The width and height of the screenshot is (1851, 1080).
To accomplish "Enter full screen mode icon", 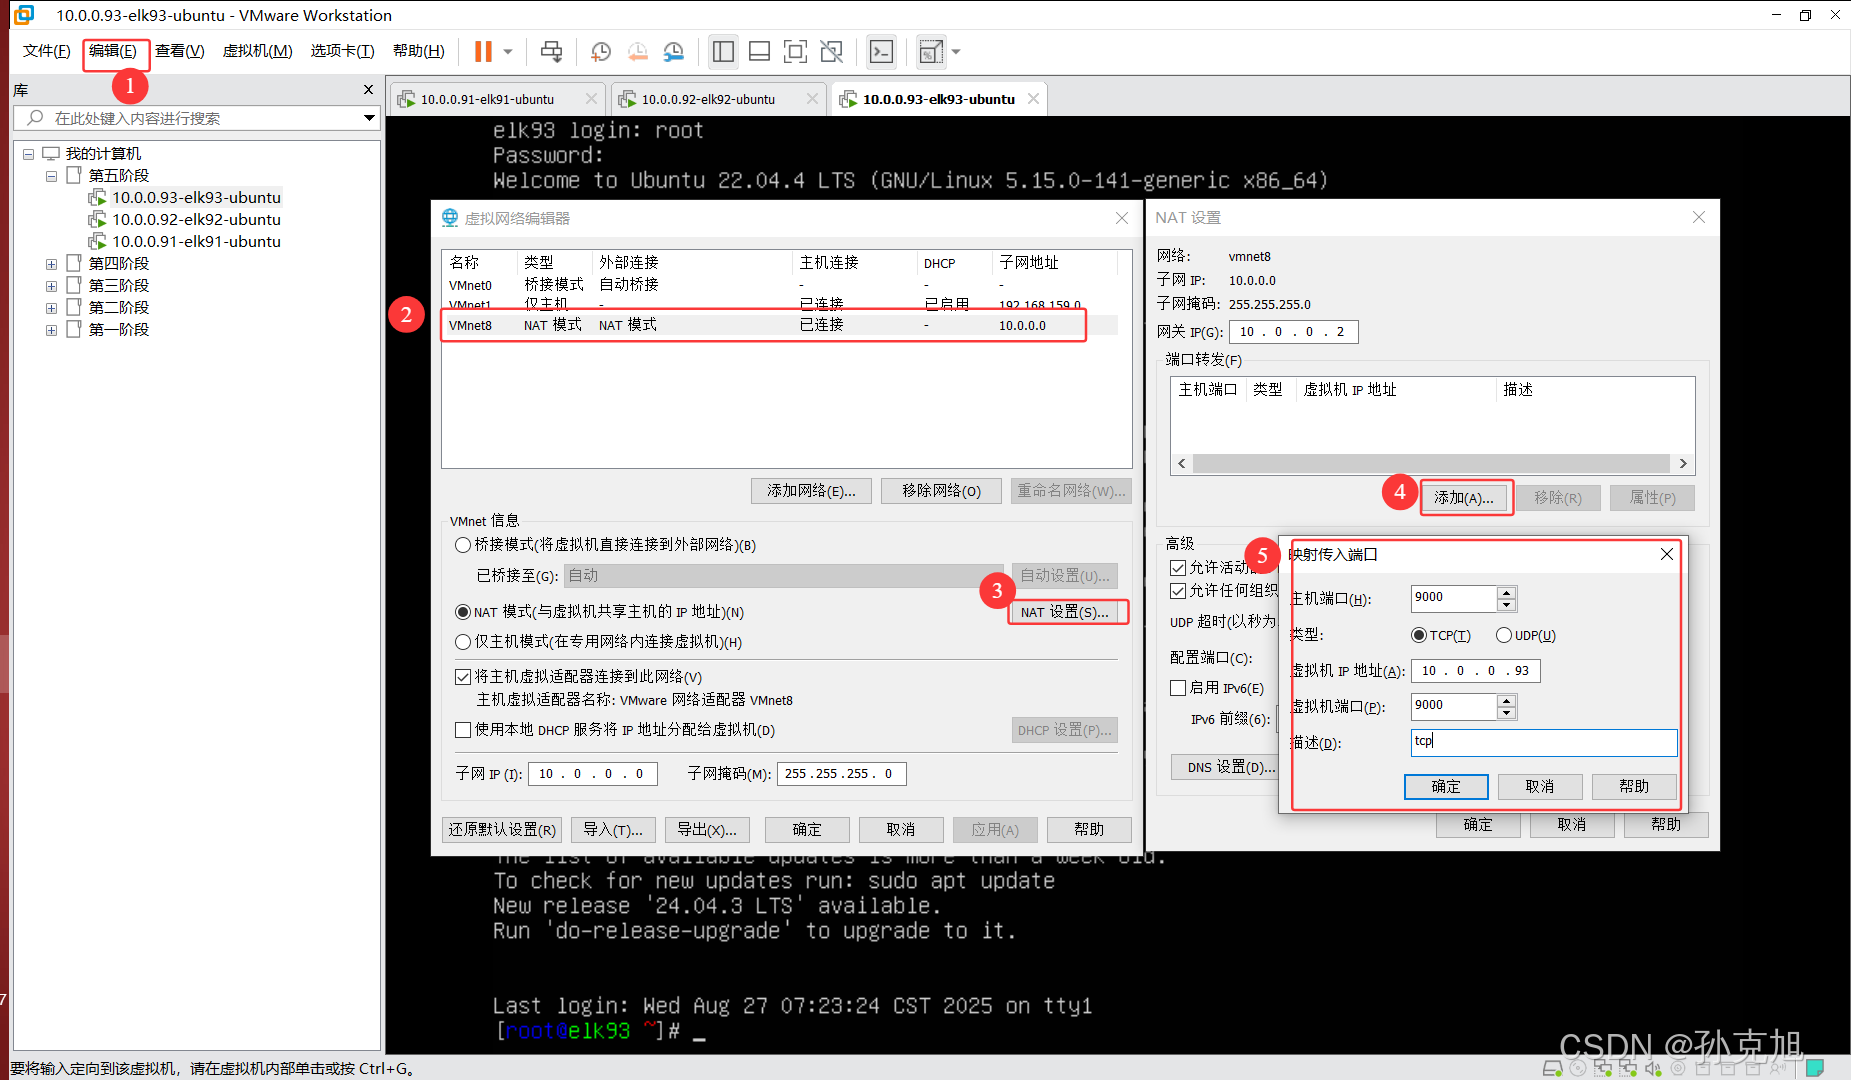I will coord(795,51).
